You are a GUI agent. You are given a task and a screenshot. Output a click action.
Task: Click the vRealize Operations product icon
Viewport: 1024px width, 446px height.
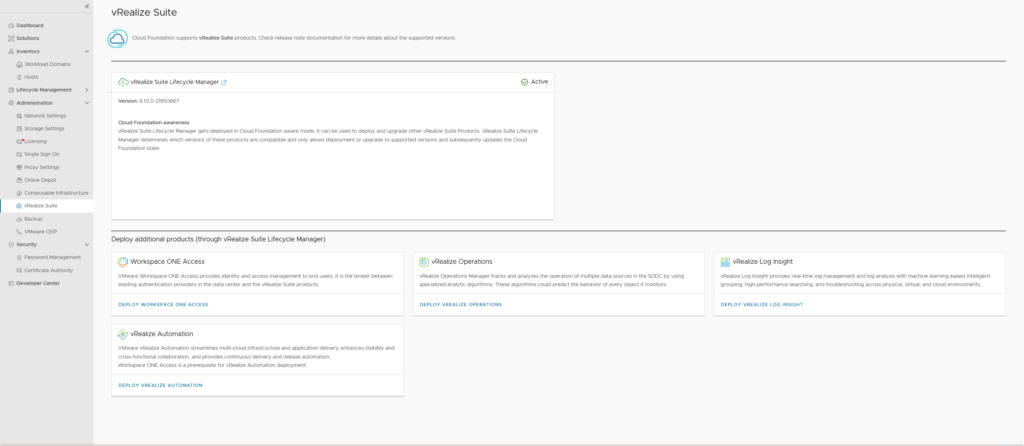424,262
